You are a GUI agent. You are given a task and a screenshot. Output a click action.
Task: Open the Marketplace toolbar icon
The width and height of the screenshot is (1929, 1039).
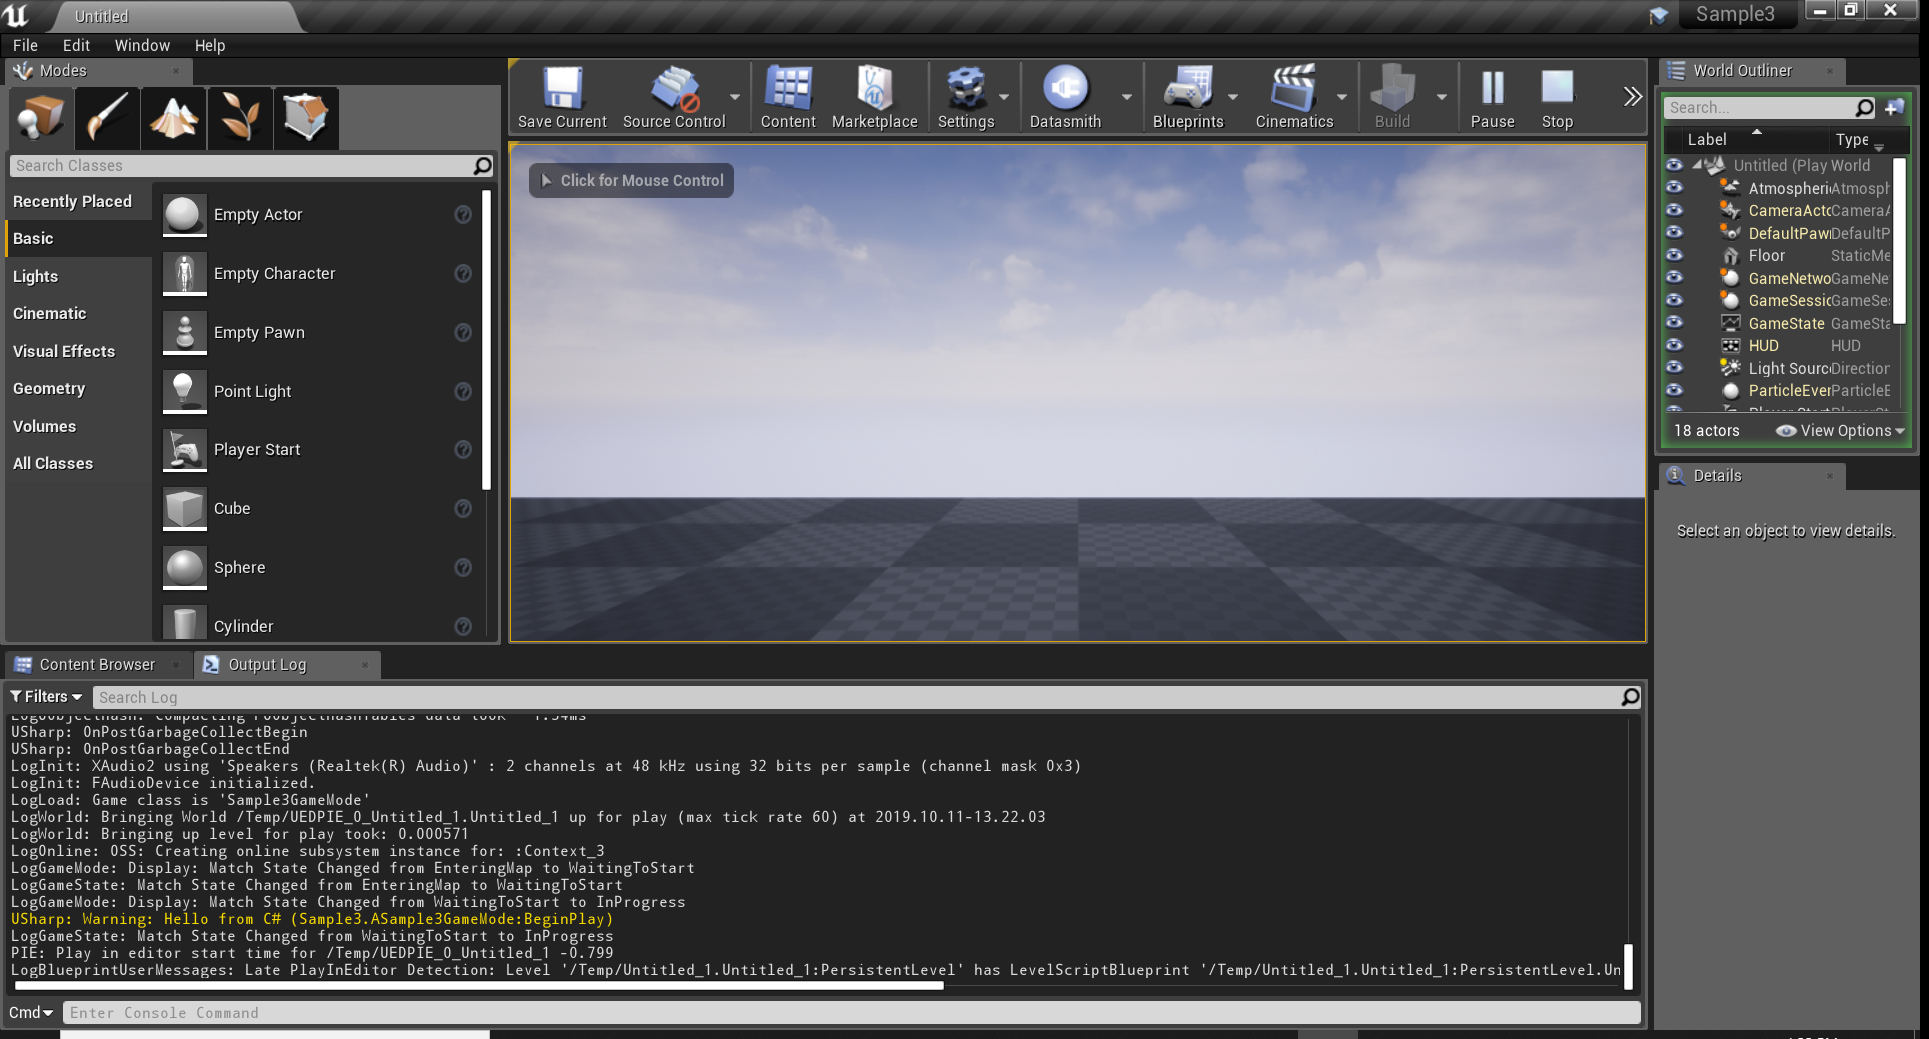(x=874, y=88)
